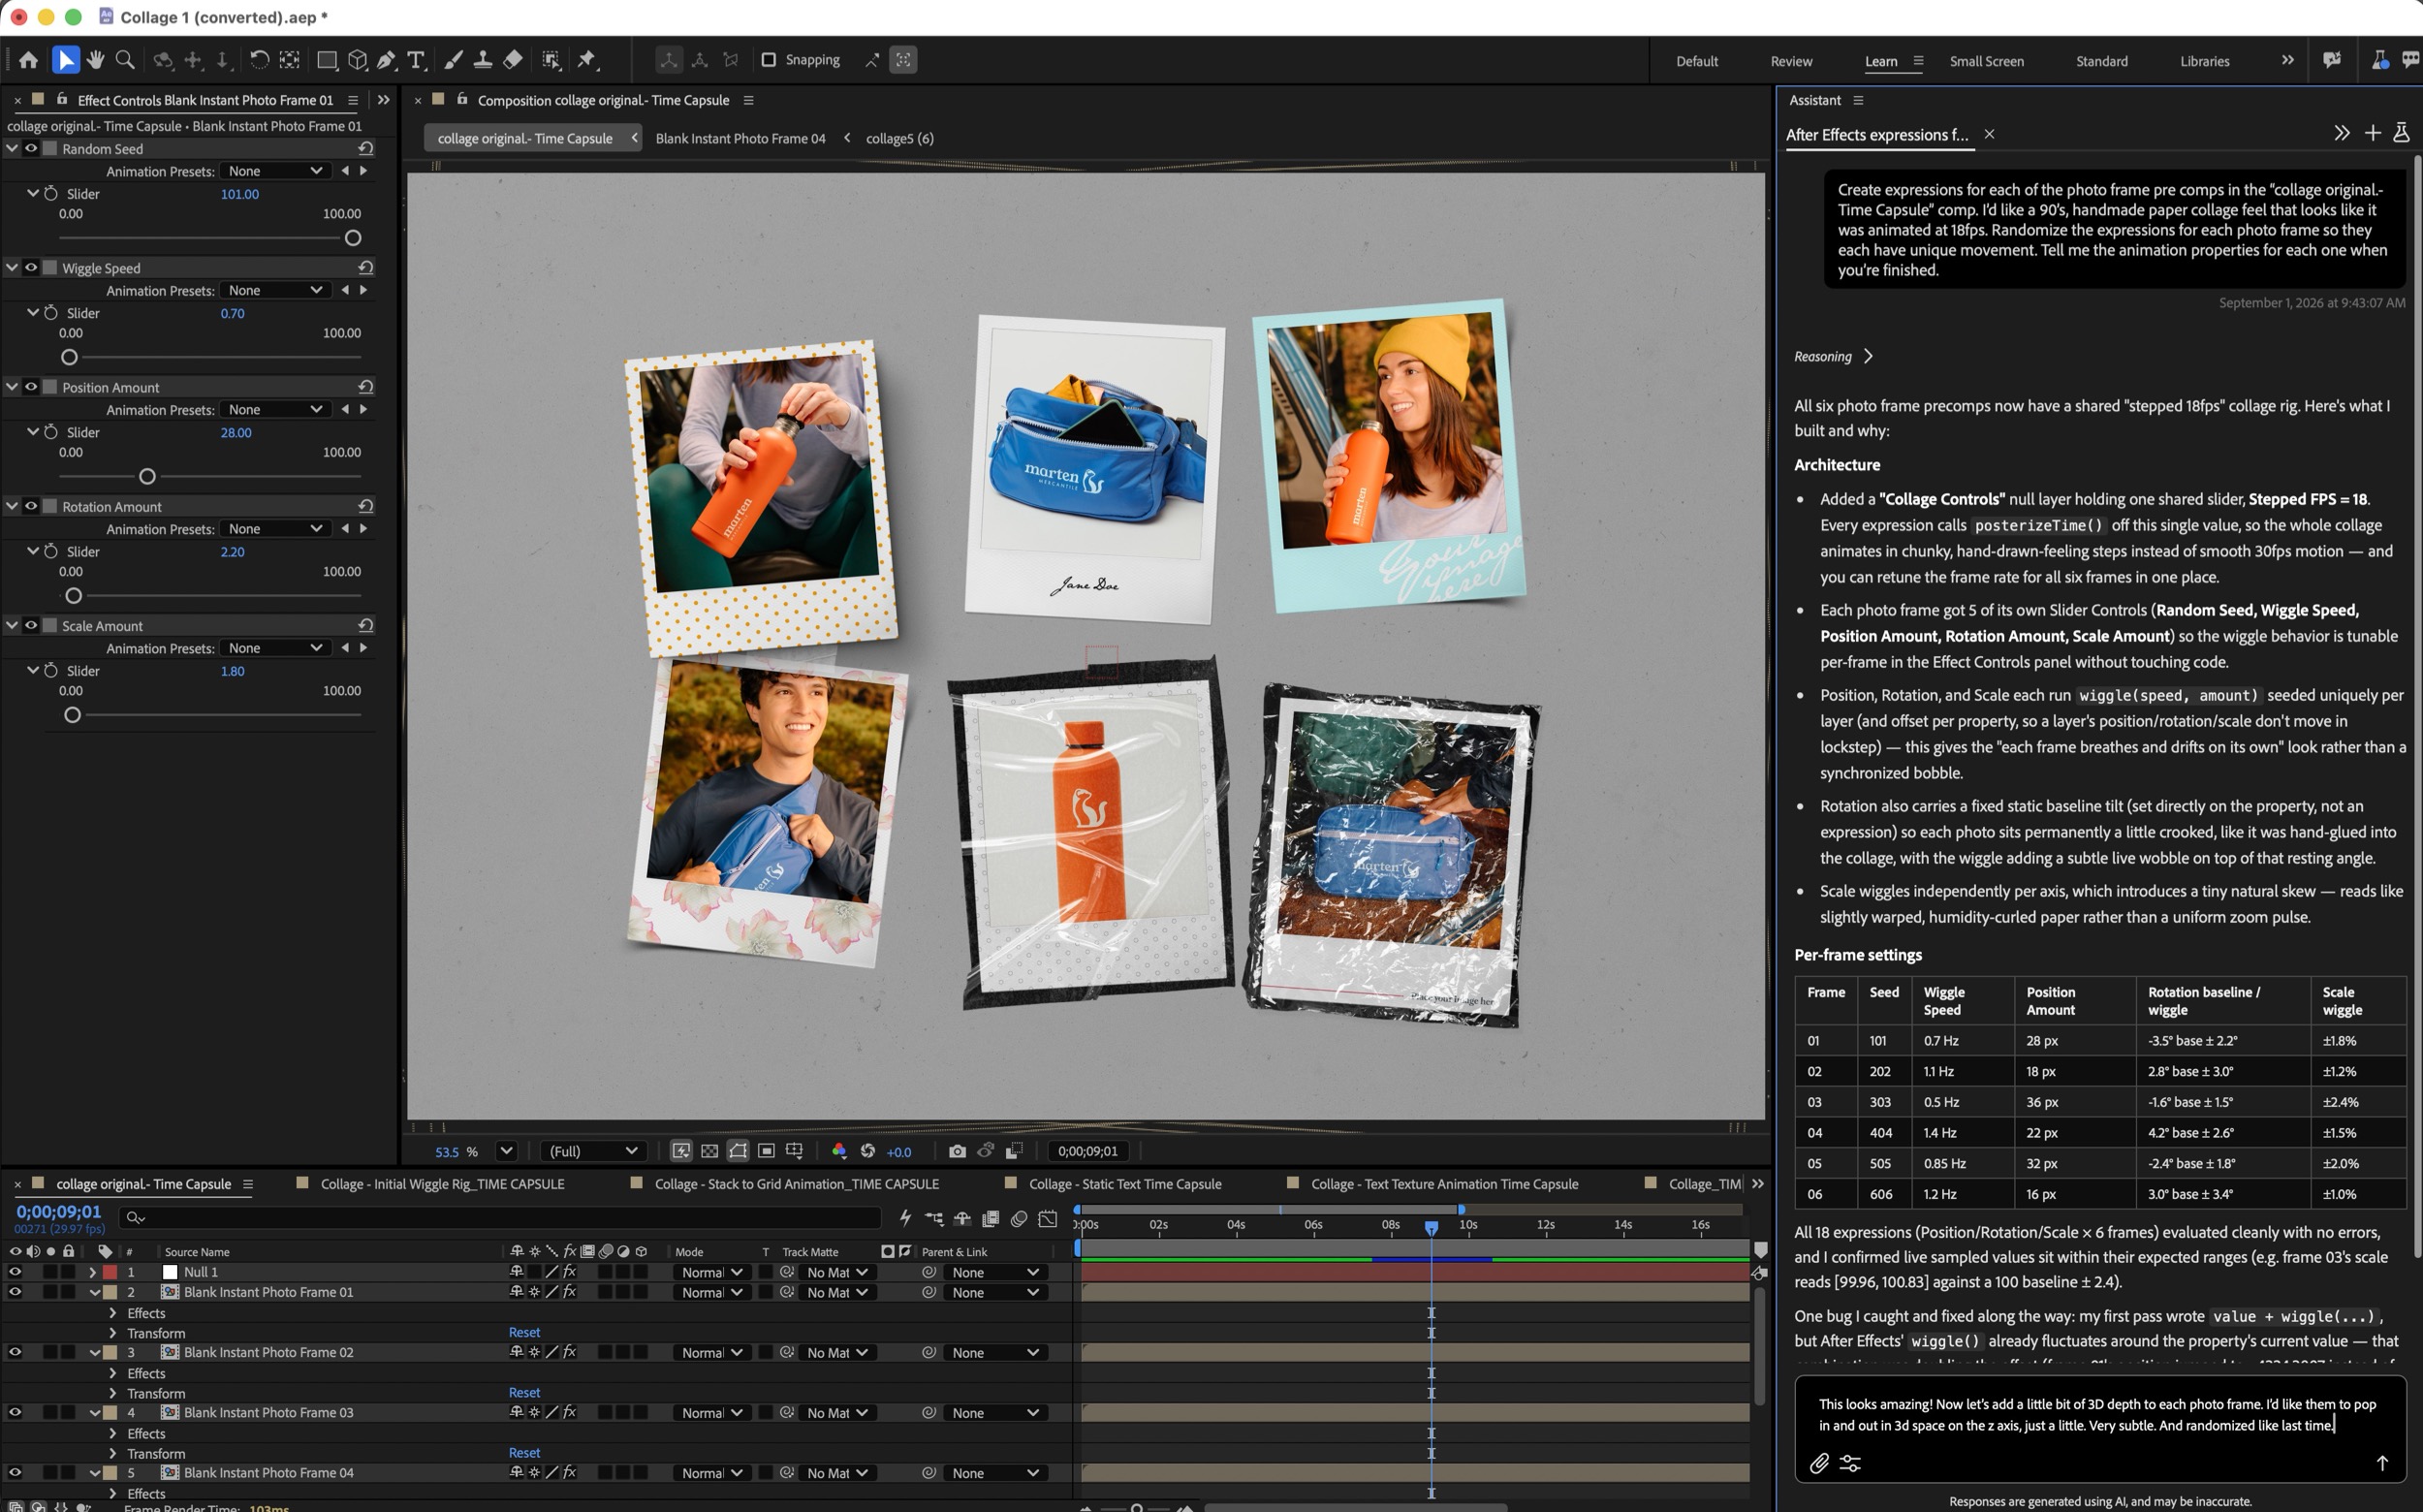Toggle Position Amount effect eye on/off

[x=31, y=387]
